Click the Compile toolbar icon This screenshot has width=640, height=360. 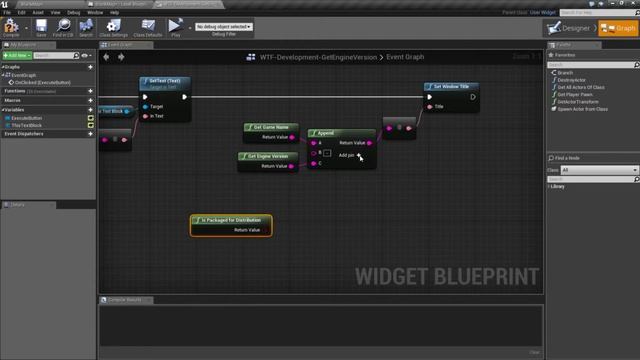click(11, 26)
